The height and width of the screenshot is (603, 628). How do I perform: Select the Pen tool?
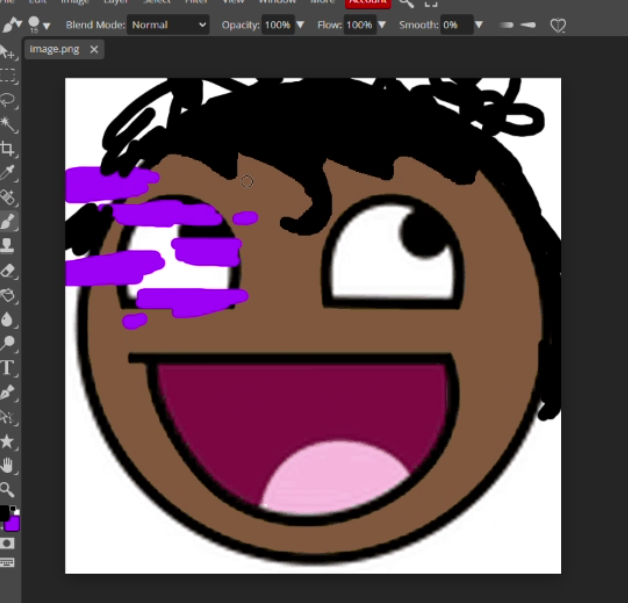click(x=7, y=392)
